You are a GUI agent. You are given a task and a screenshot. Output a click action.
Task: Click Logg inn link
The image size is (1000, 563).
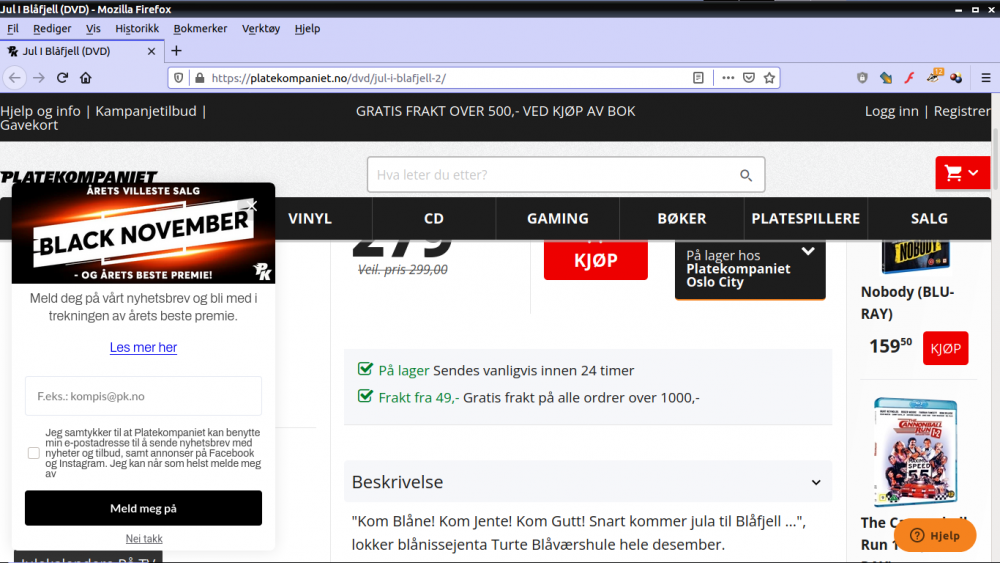point(892,111)
